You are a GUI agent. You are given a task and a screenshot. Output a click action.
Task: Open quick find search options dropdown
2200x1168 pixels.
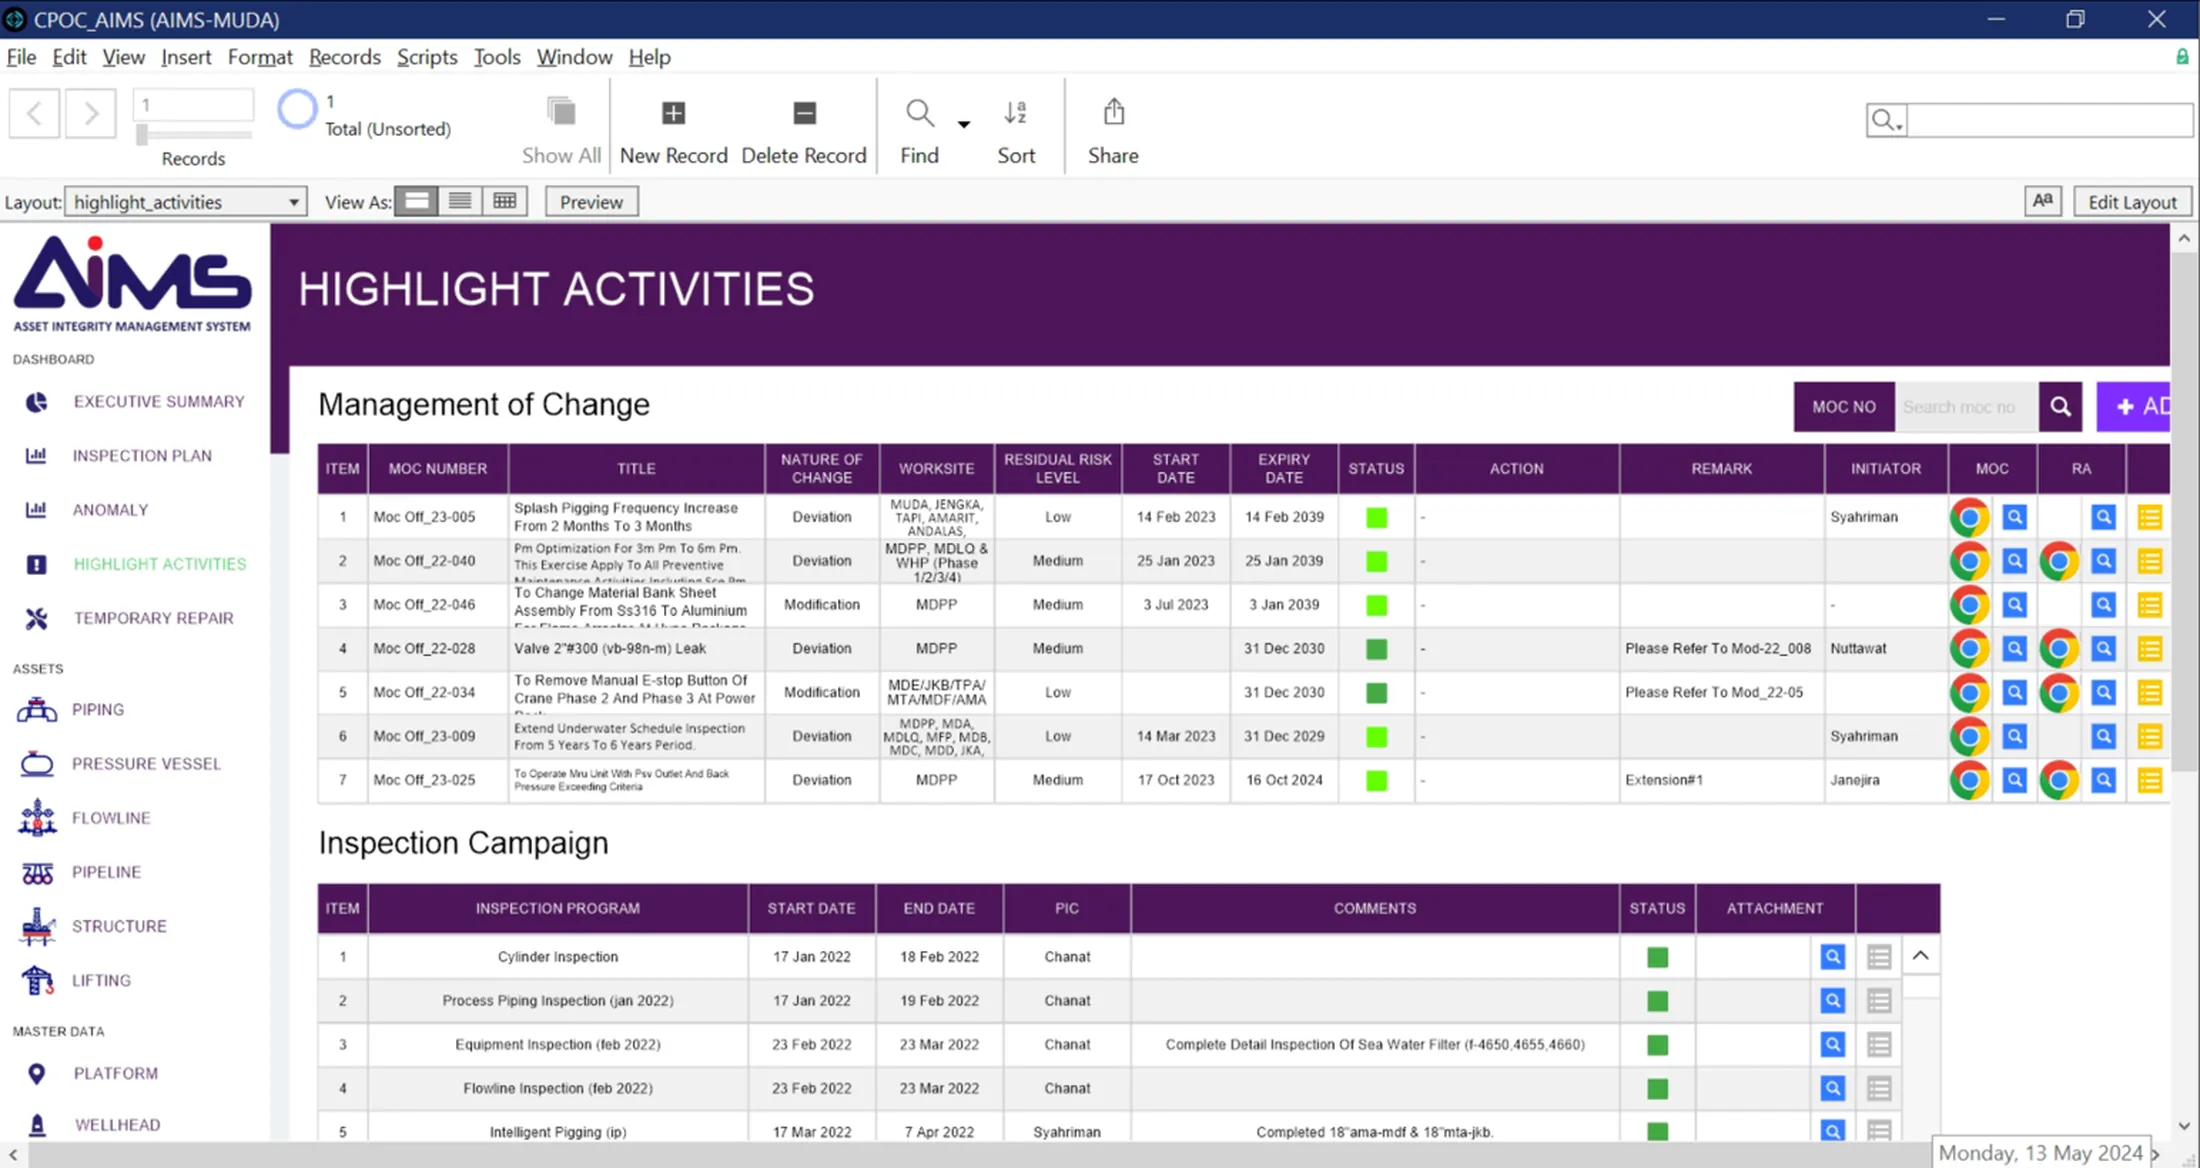point(1886,120)
